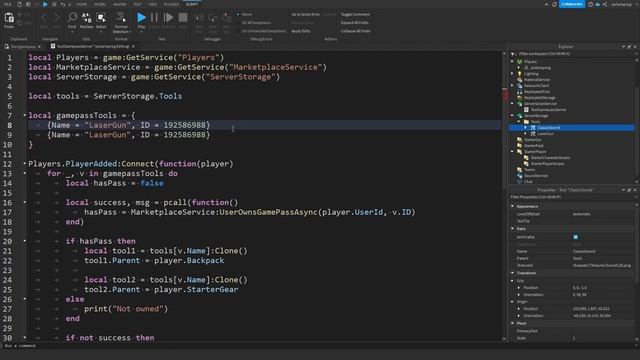Switch to the VIEW ribbon tab

tap(153, 4)
